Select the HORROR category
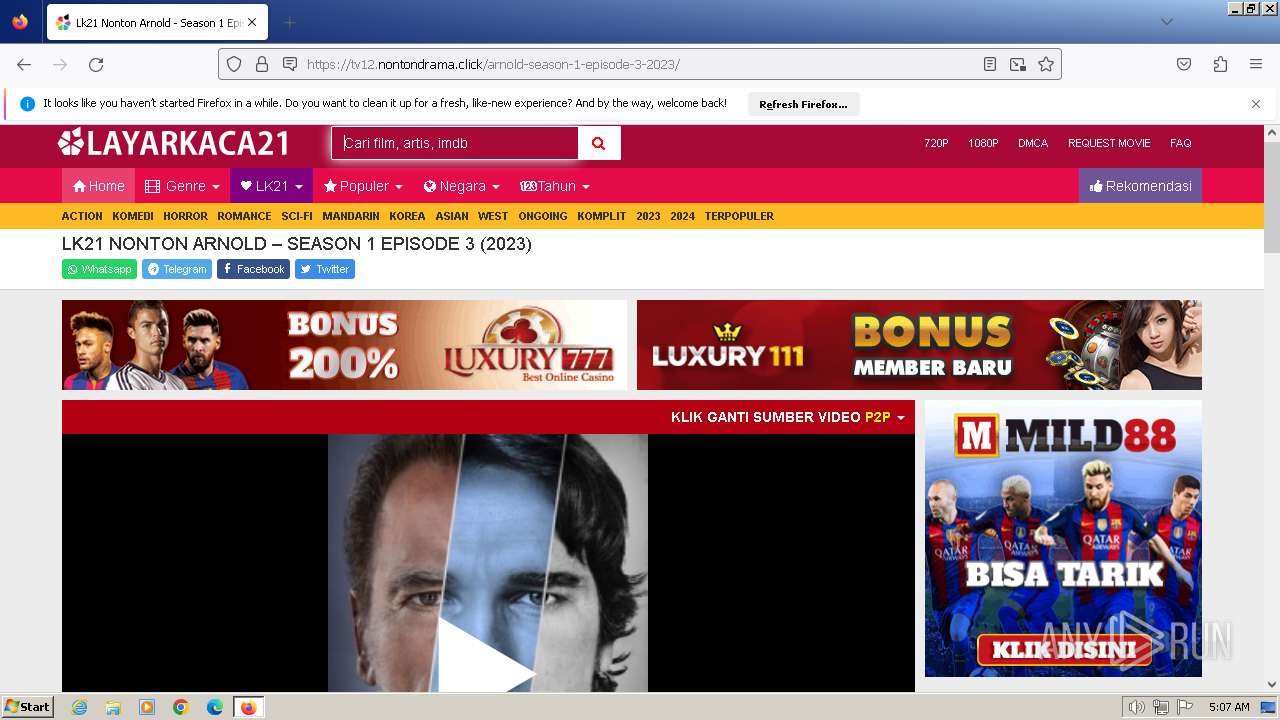Image resolution: width=1280 pixels, height=720 pixels. point(185,216)
